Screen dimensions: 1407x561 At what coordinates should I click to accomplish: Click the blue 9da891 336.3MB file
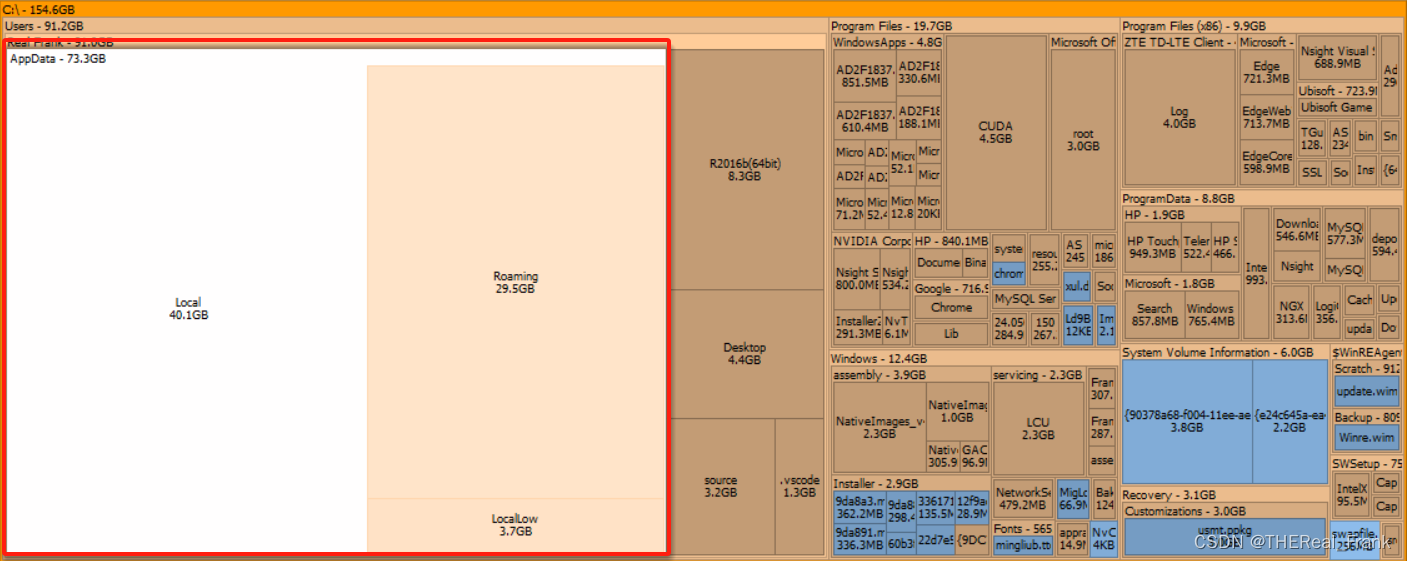point(858,539)
